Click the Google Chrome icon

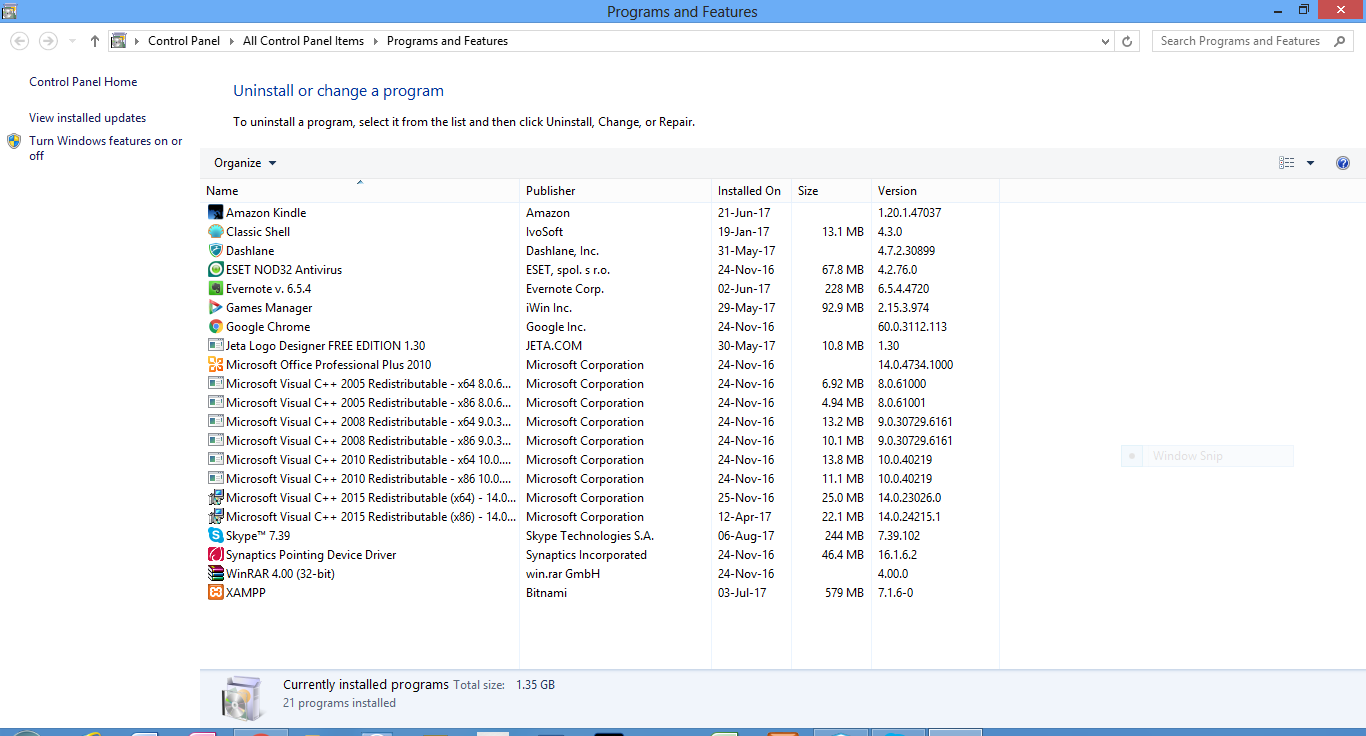215,326
